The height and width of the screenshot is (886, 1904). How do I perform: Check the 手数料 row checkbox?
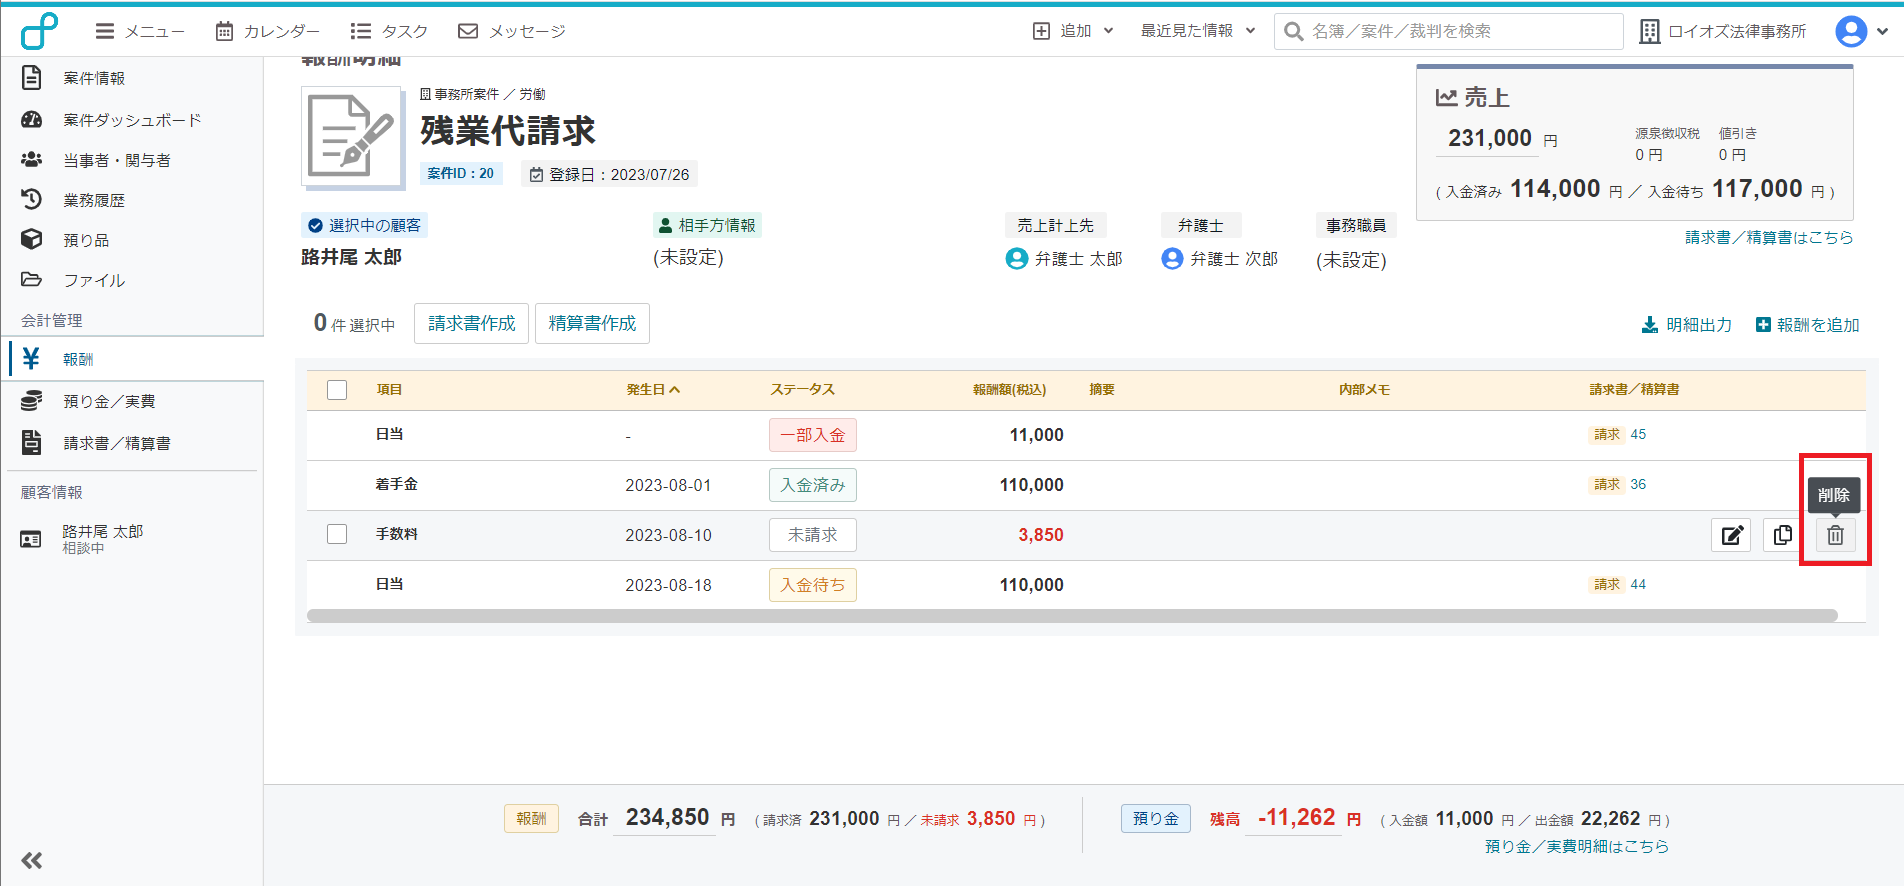[337, 534]
